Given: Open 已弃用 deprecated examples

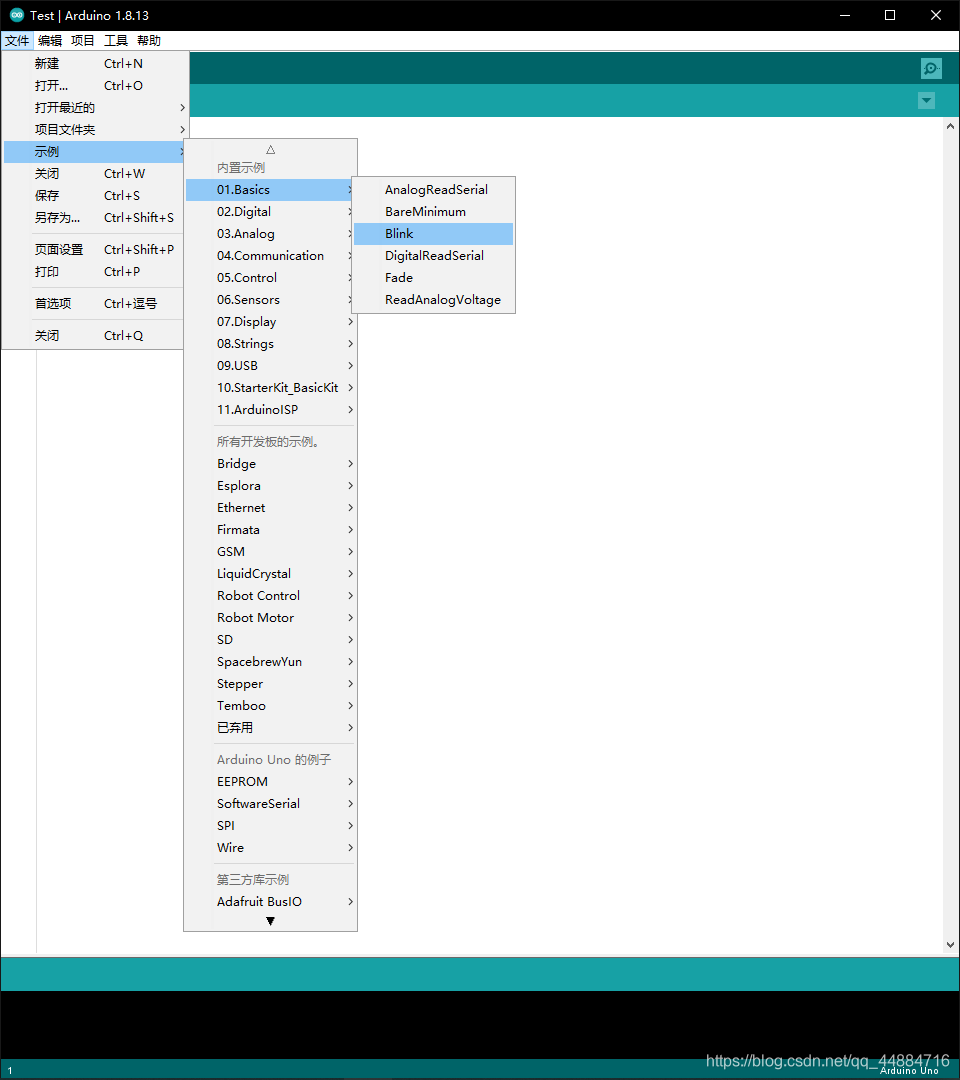Looking at the screenshot, I should coord(271,728).
